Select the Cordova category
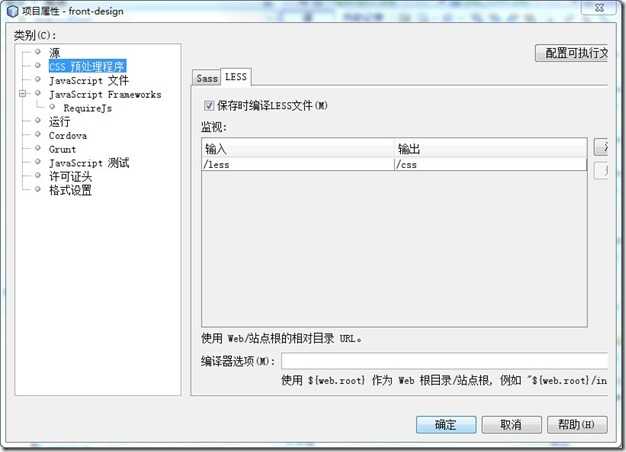The width and height of the screenshot is (626, 452). pyautogui.click(x=67, y=136)
